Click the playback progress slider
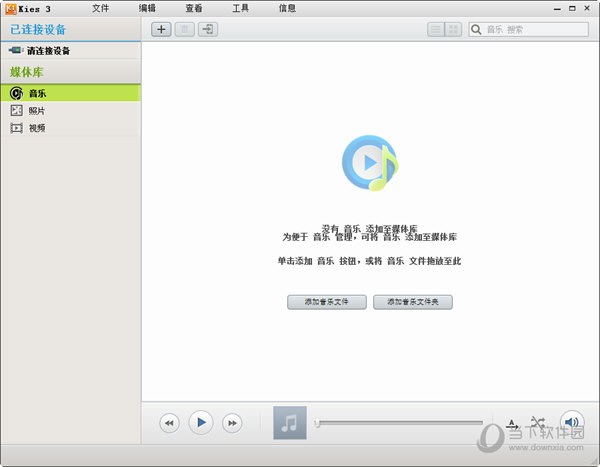This screenshot has width=600, height=467. pyautogui.click(x=398, y=423)
